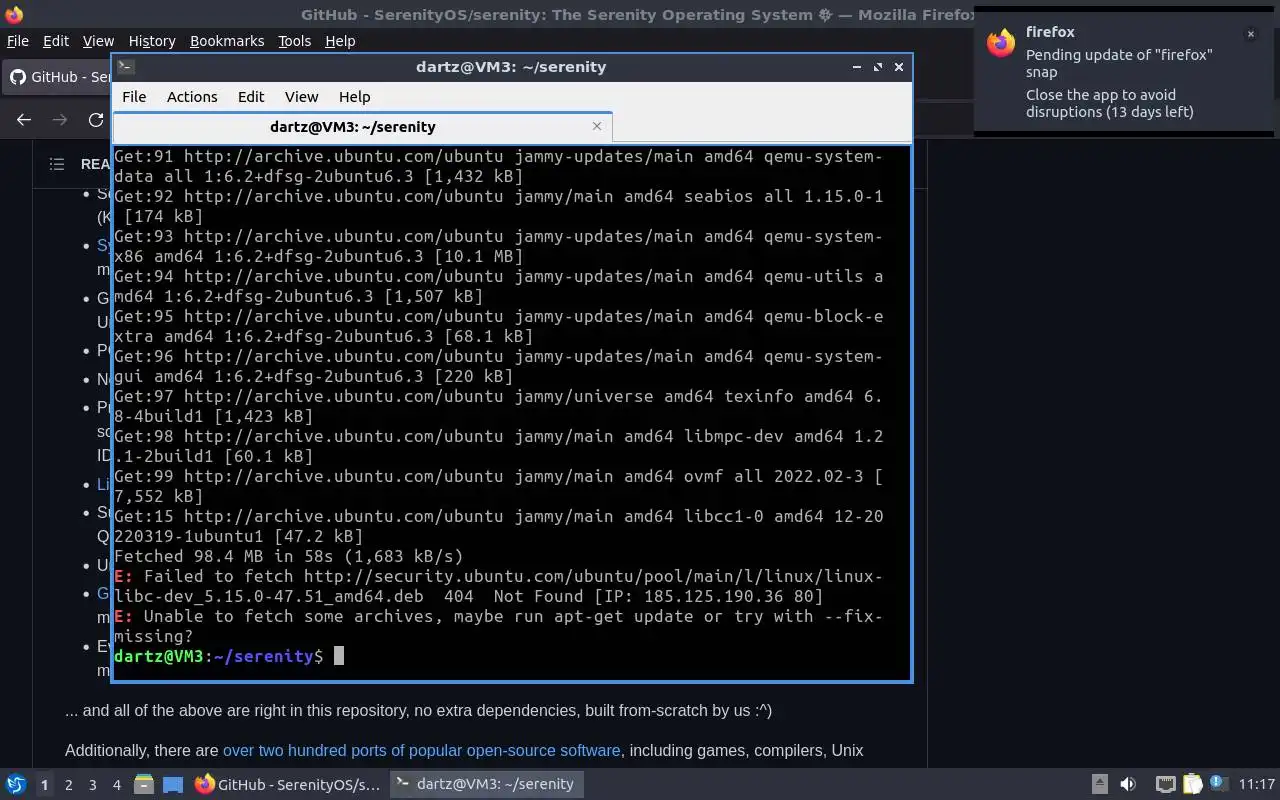Image resolution: width=1280 pixels, height=800 pixels.
Task: Reload the page in Firefox
Action: (96, 119)
